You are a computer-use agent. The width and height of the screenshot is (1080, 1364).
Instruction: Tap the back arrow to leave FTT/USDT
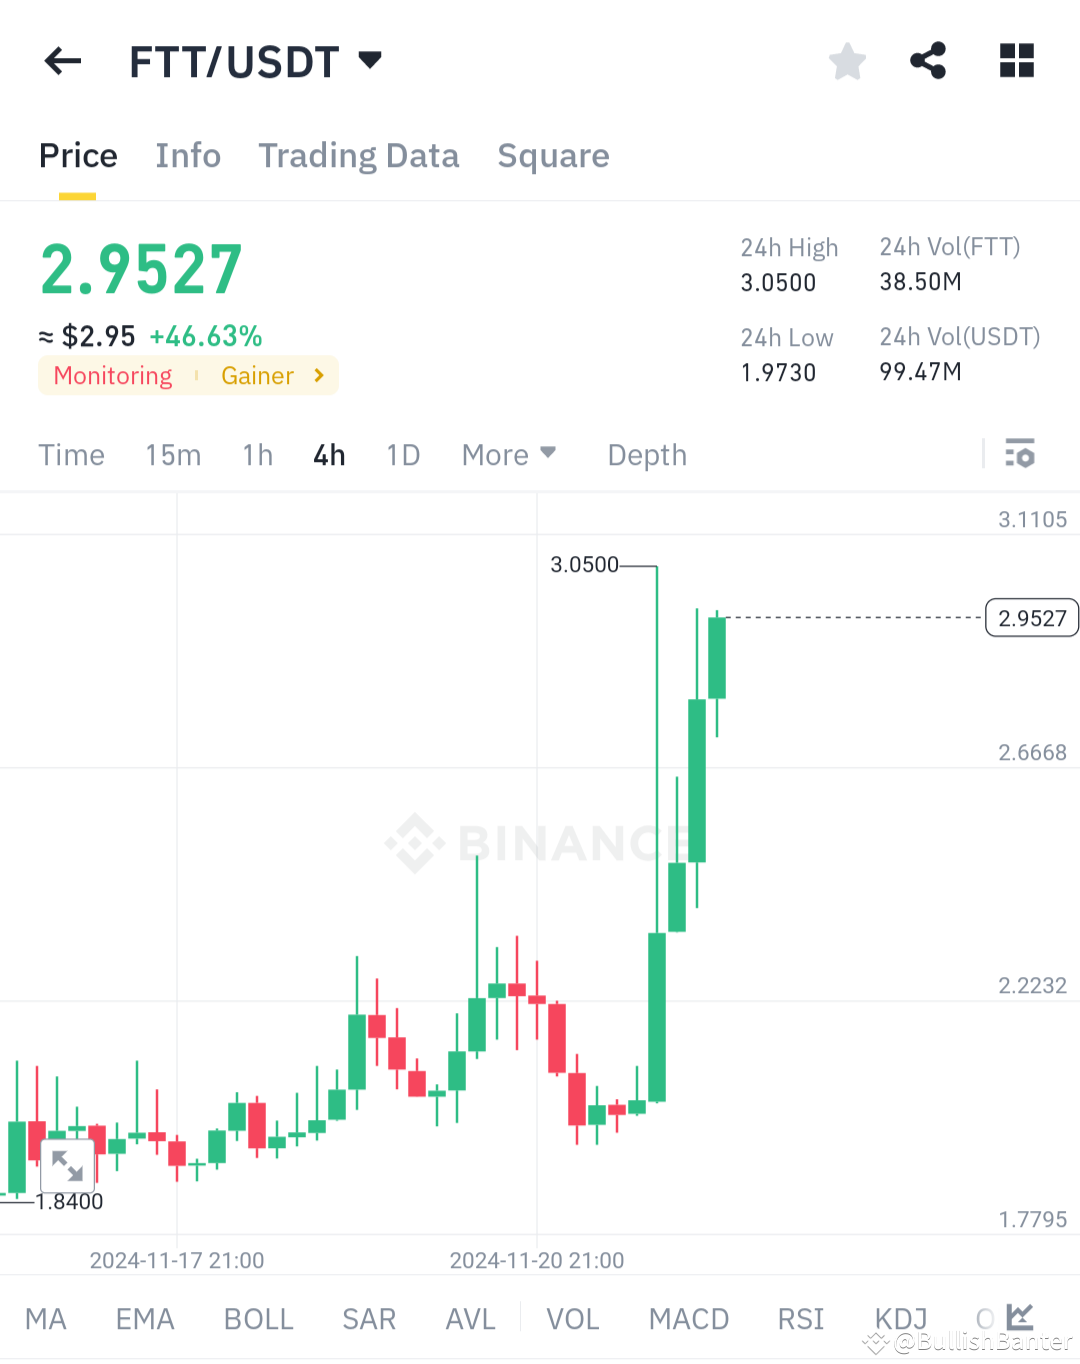pyautogui.click(x=62, y=61)
